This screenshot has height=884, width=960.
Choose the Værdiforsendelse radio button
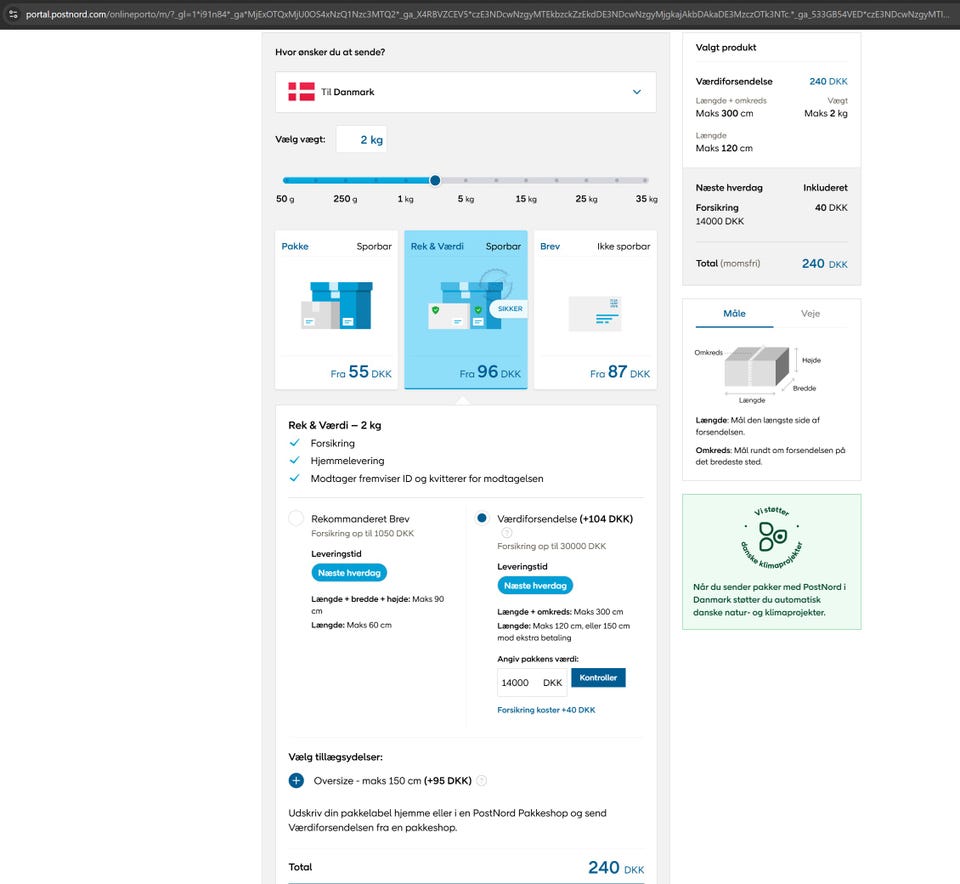[482, 519]
